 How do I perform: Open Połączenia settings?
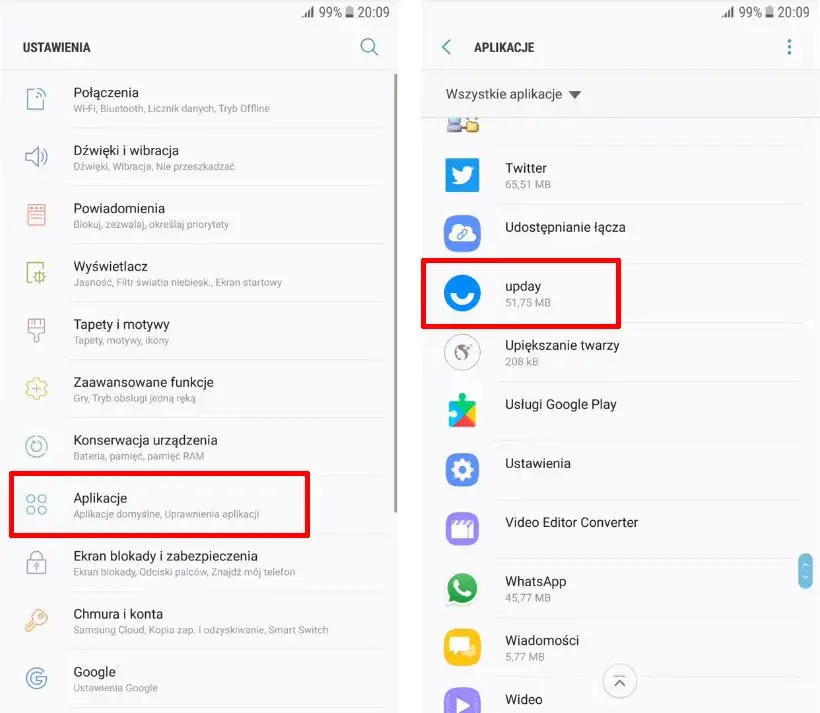pyautogui.click(x=199, y=99)
